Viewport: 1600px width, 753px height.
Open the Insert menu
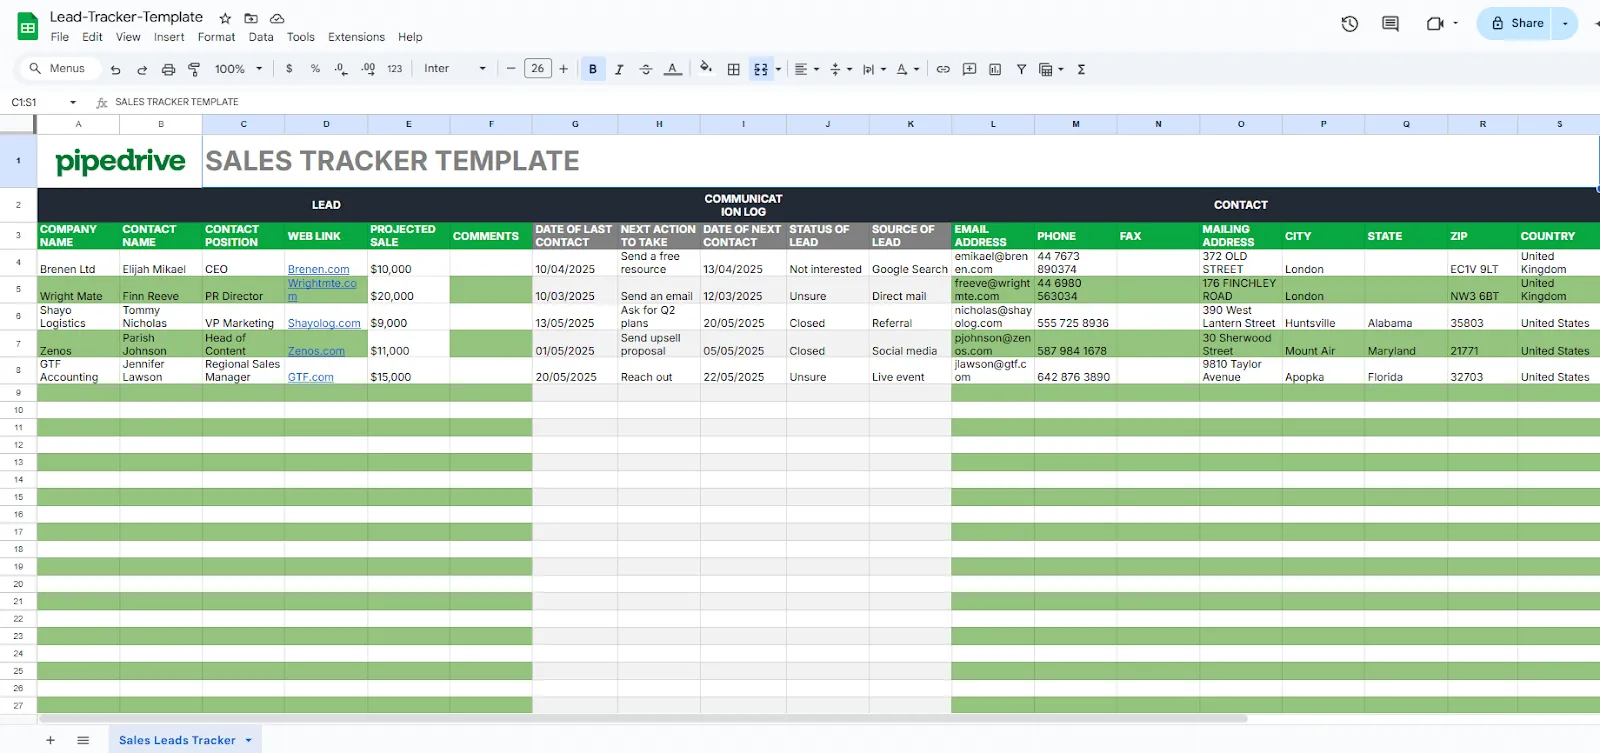[169, 37]
